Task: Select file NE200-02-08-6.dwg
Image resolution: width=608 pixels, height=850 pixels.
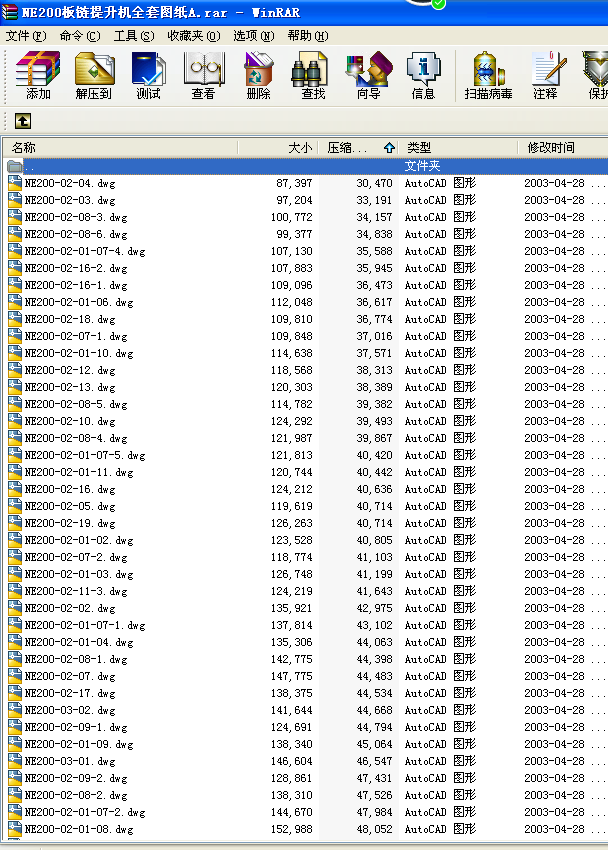Action: coord(76,234)
